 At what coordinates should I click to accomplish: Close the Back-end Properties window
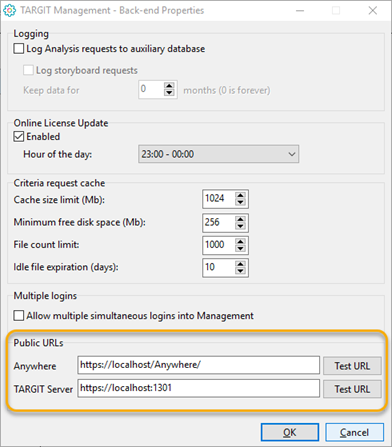373,11
